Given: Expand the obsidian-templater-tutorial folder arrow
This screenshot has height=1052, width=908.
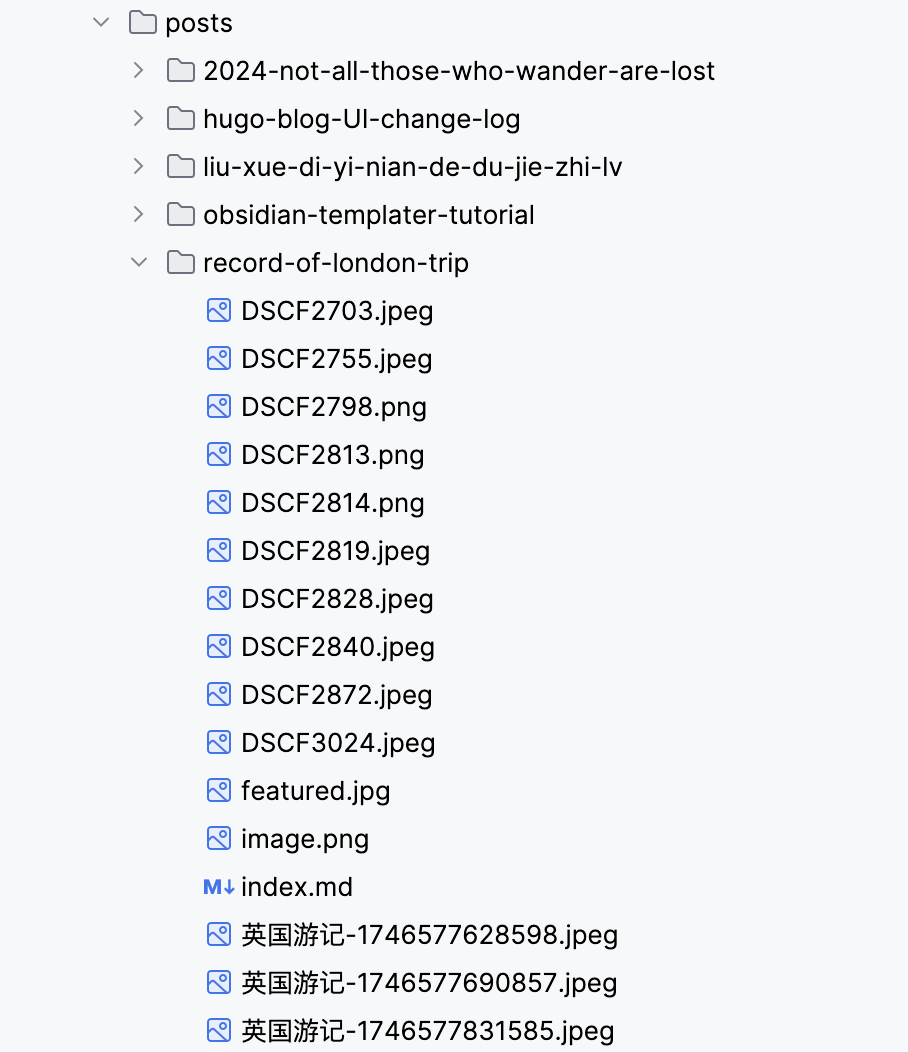Looking at the screenshot, I should [x=138, y=214].
